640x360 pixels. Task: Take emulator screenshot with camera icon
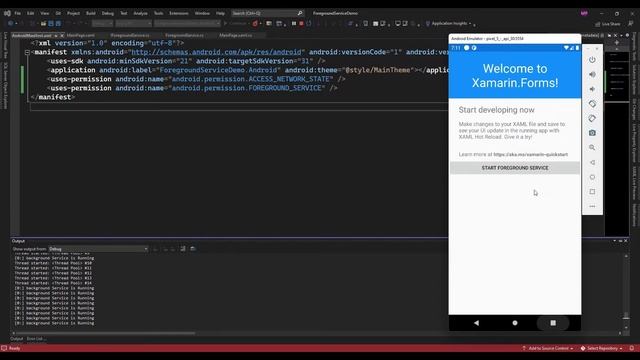(x=592, y=133)
